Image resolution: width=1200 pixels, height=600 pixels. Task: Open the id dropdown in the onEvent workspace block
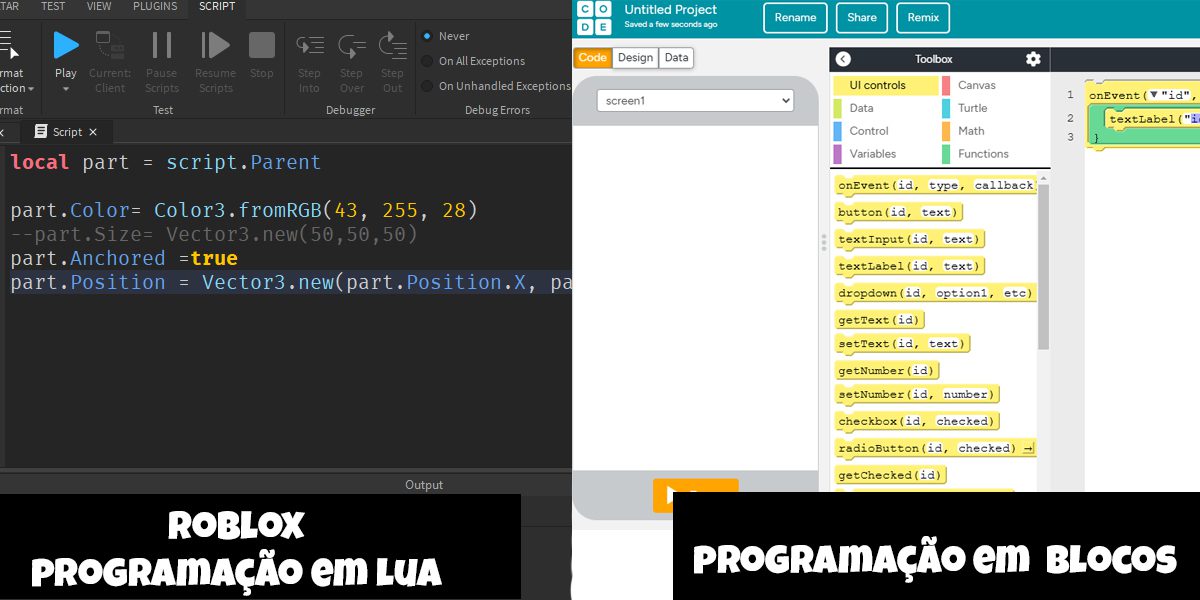click(x=1153, y=95)
